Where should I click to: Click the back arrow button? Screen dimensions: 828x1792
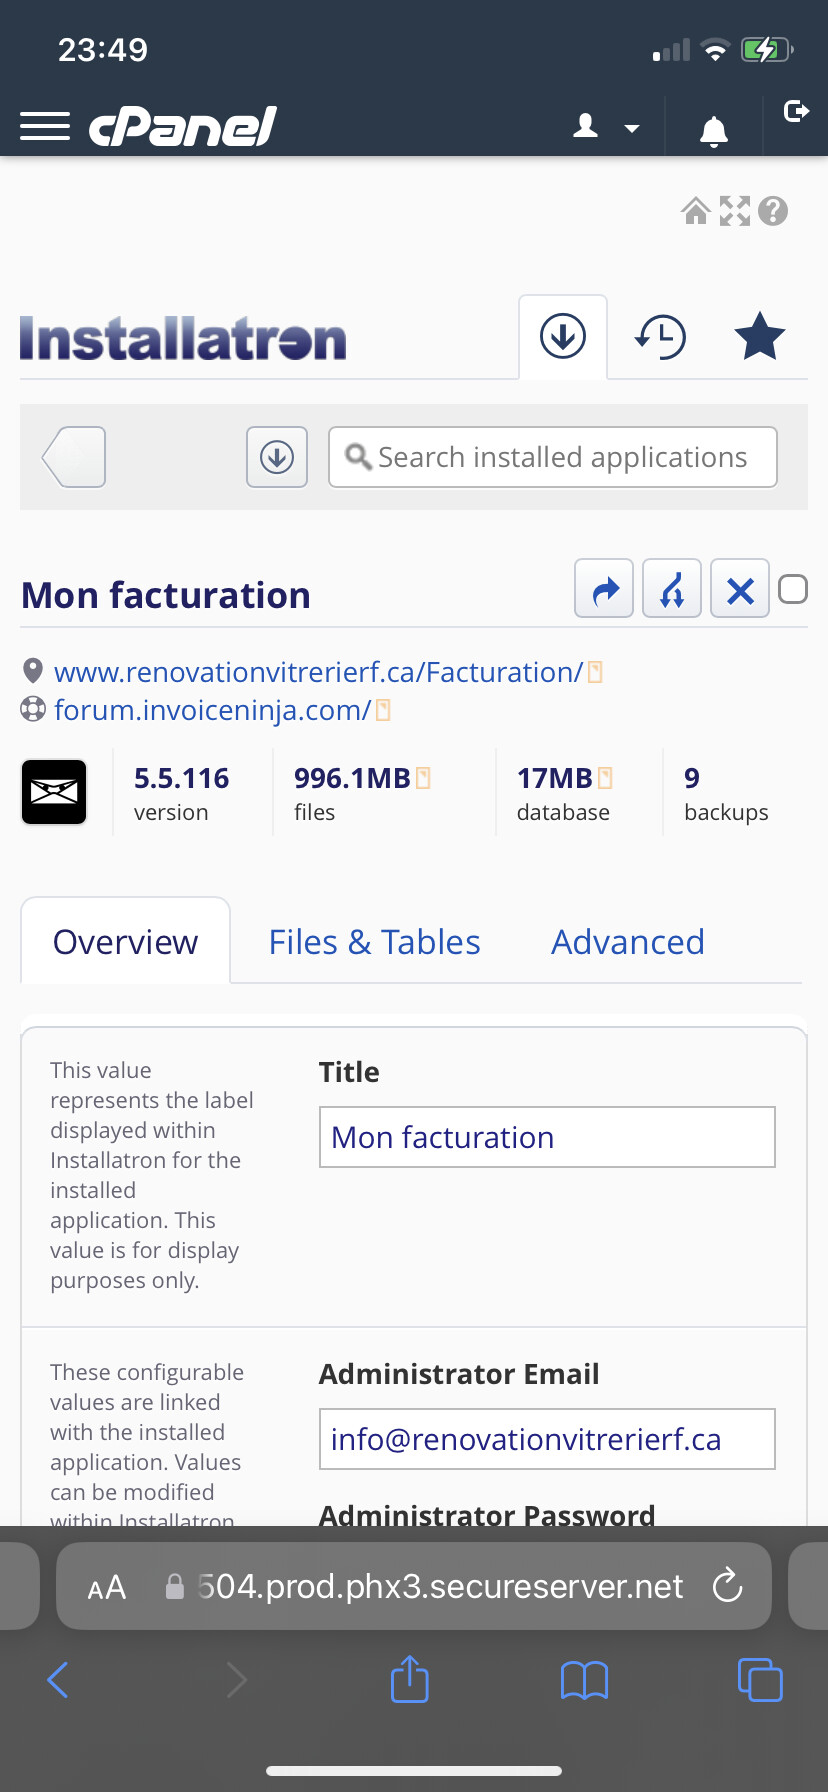tap(74, 457)
